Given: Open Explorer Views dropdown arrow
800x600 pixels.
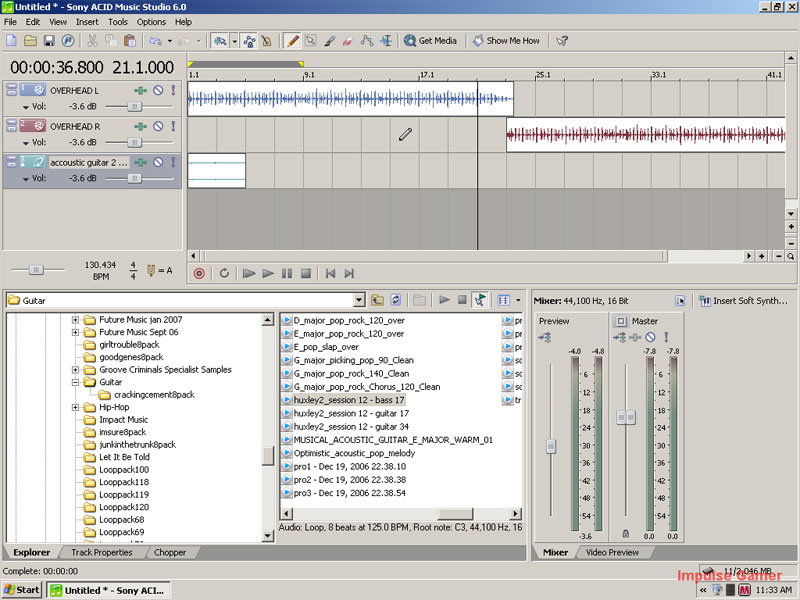Looking at the screenshot, I should 518,300.
